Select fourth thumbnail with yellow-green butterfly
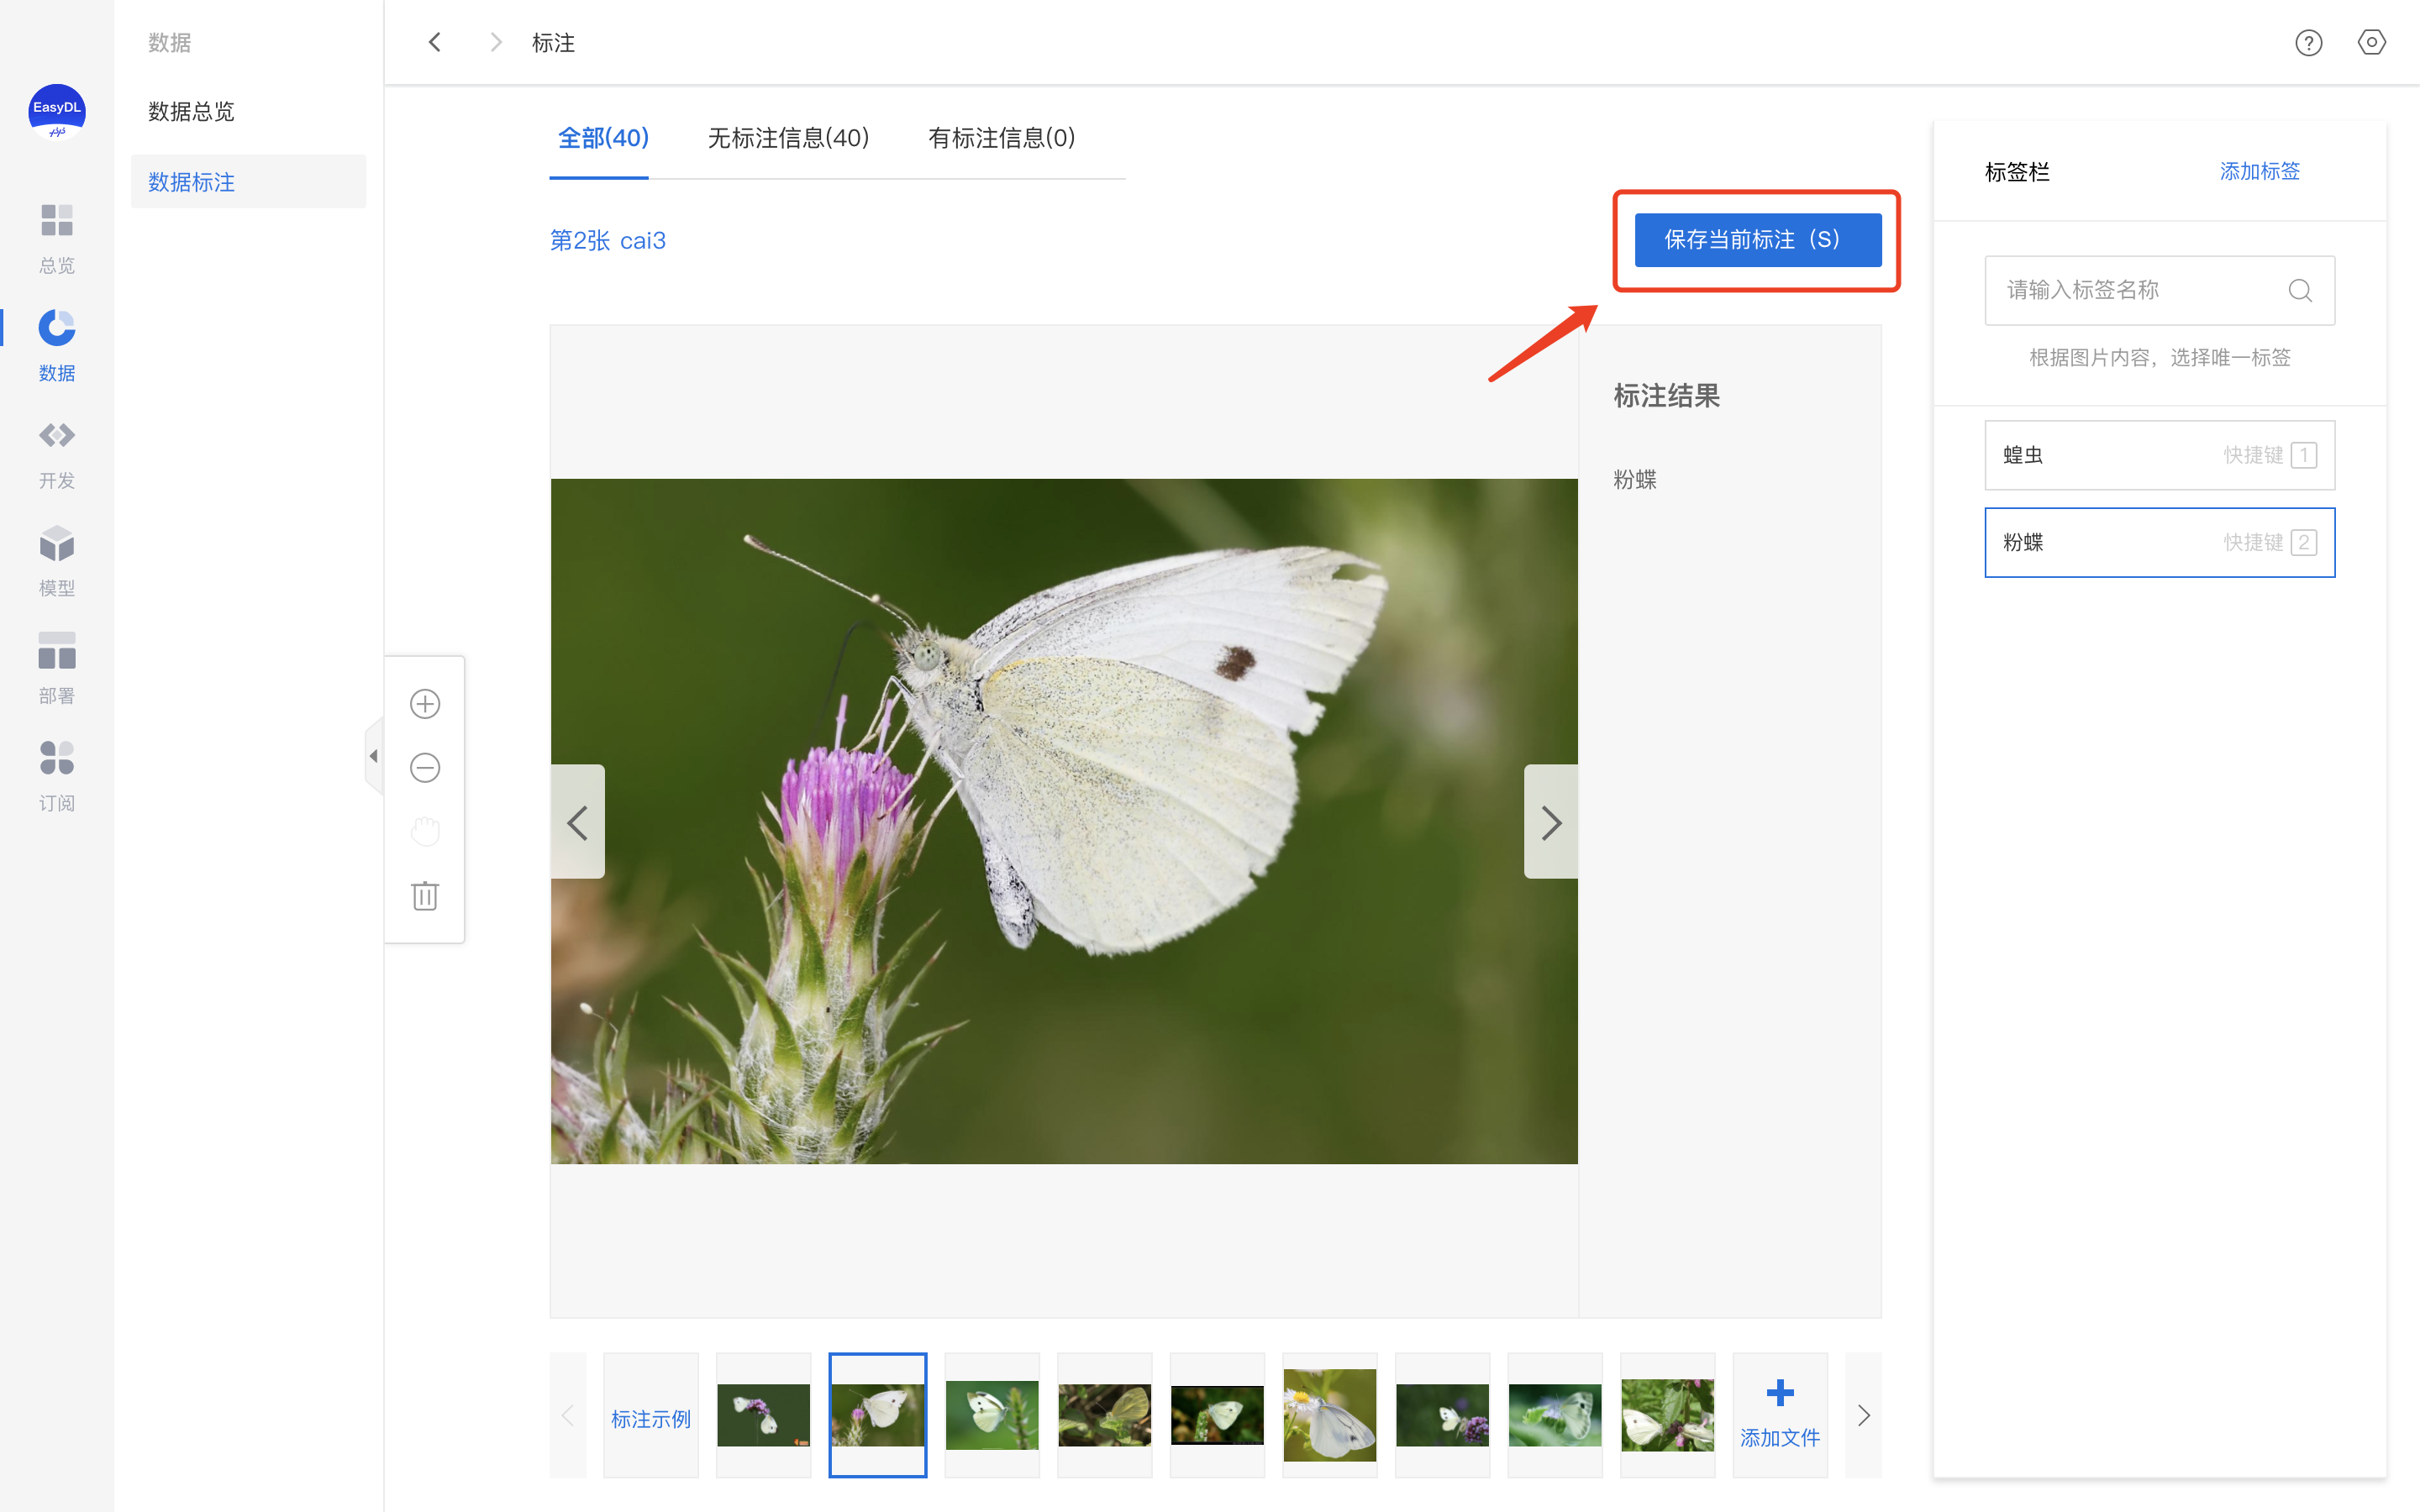 [x=1104, y=1415]
